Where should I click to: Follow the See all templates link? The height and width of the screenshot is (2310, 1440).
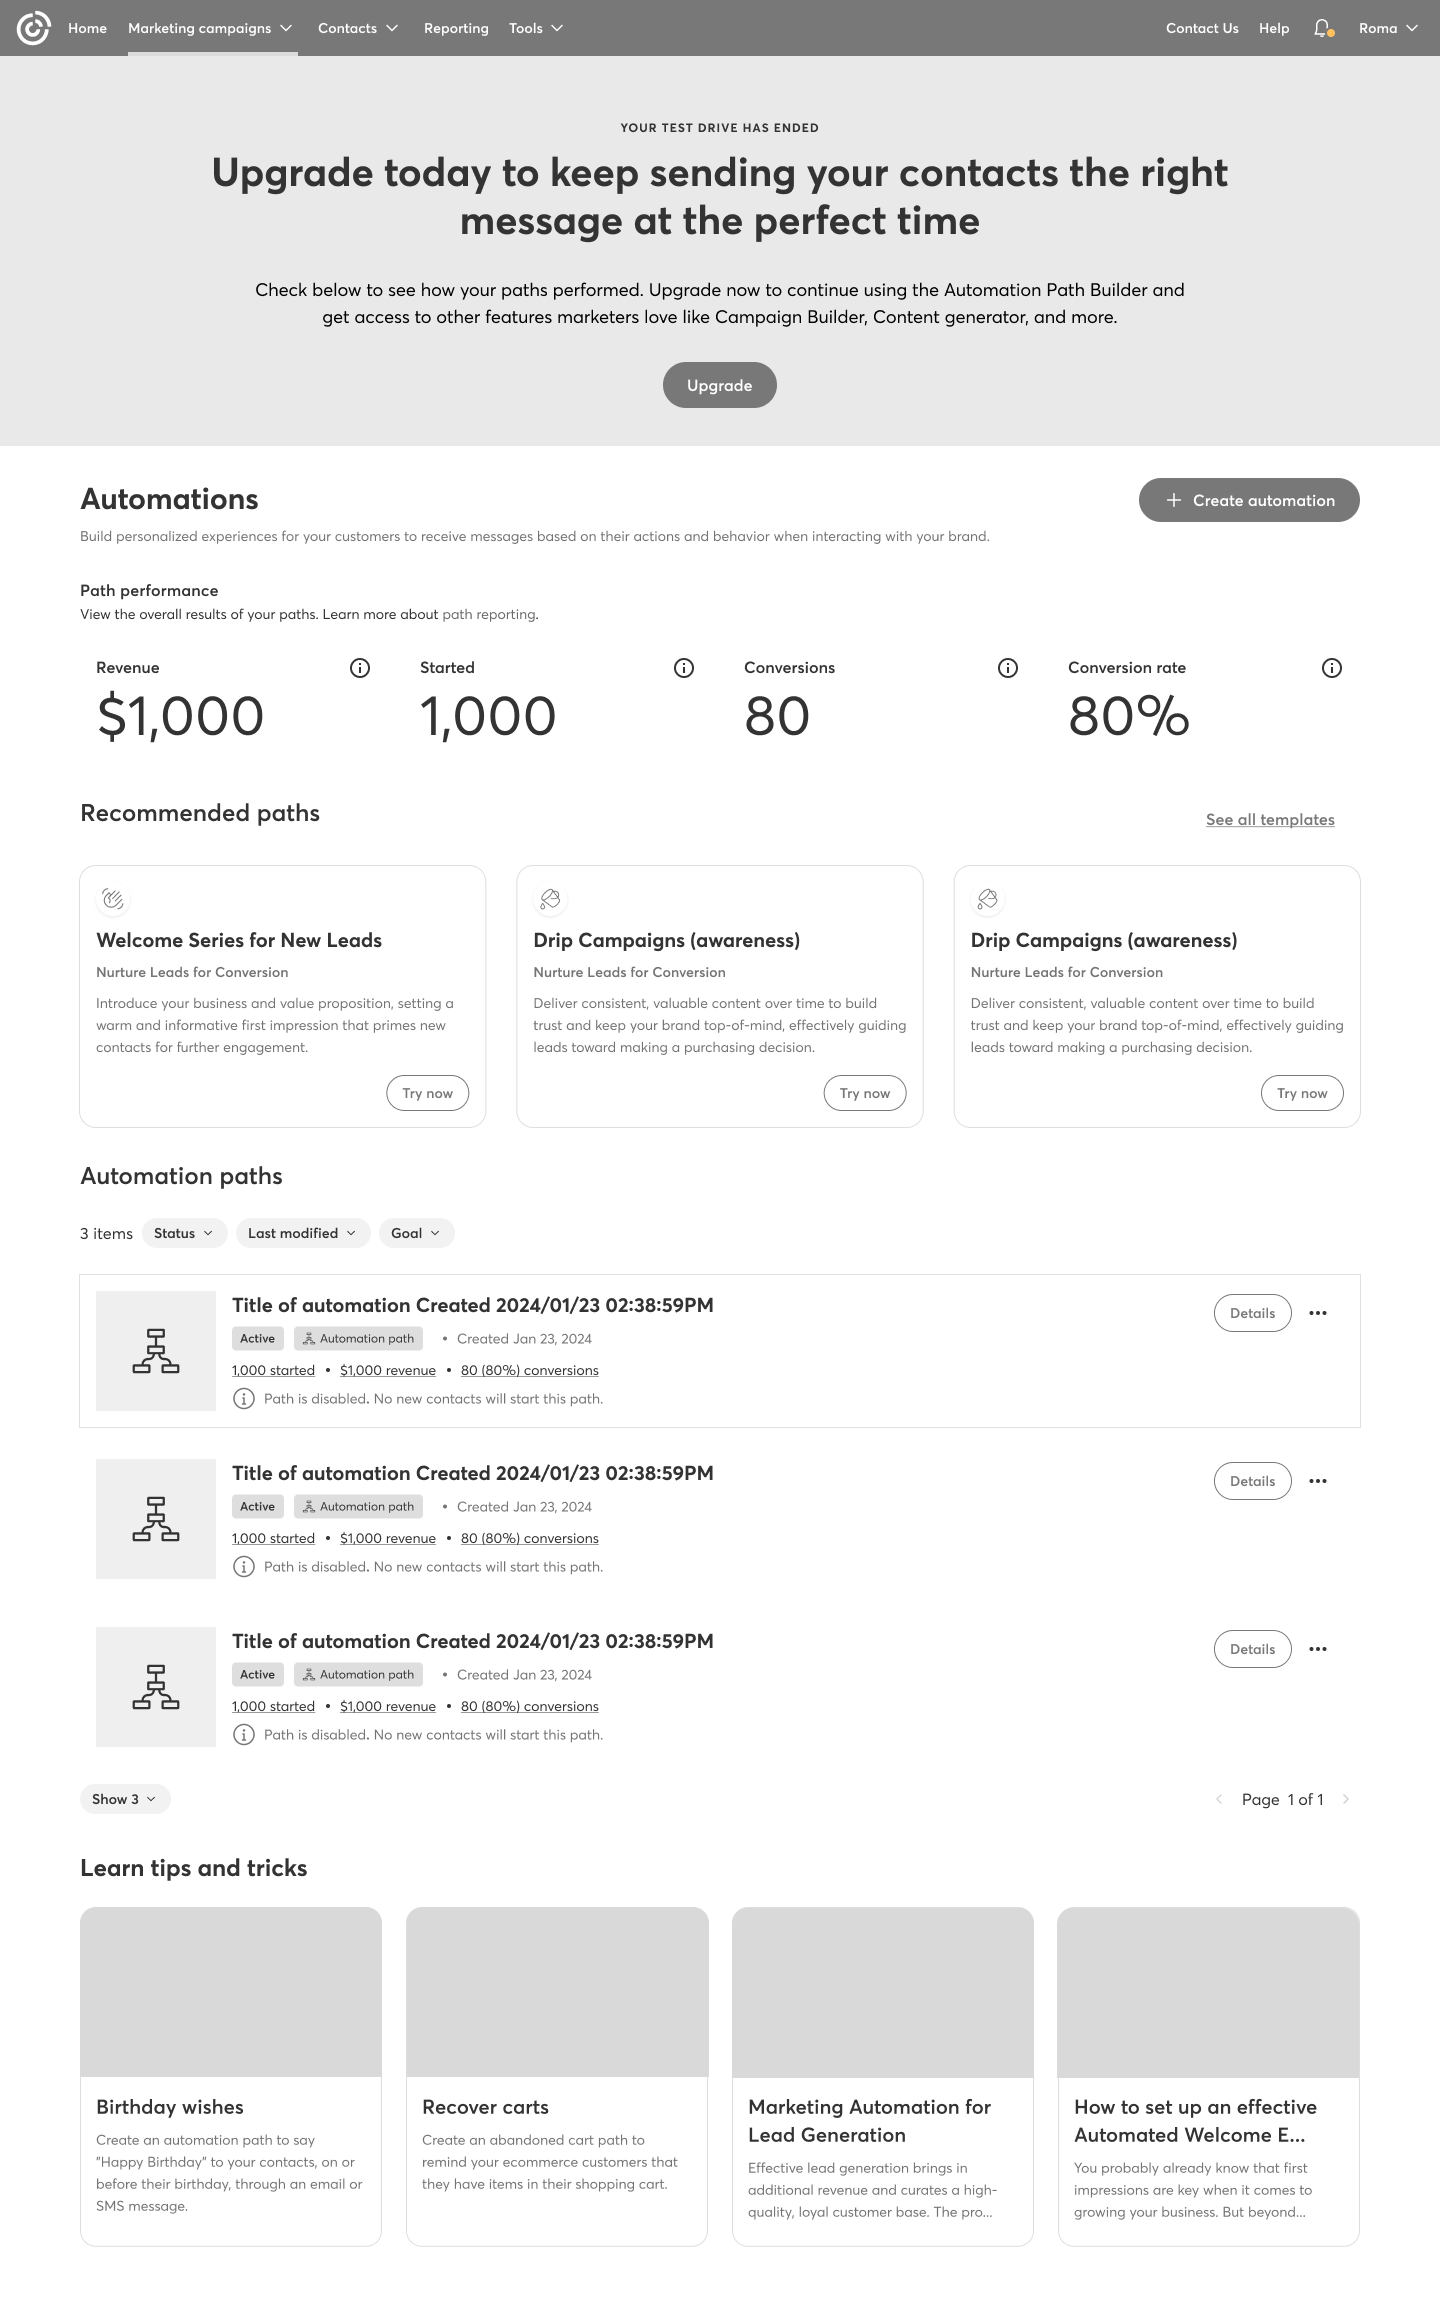(x=1270, y=820)
